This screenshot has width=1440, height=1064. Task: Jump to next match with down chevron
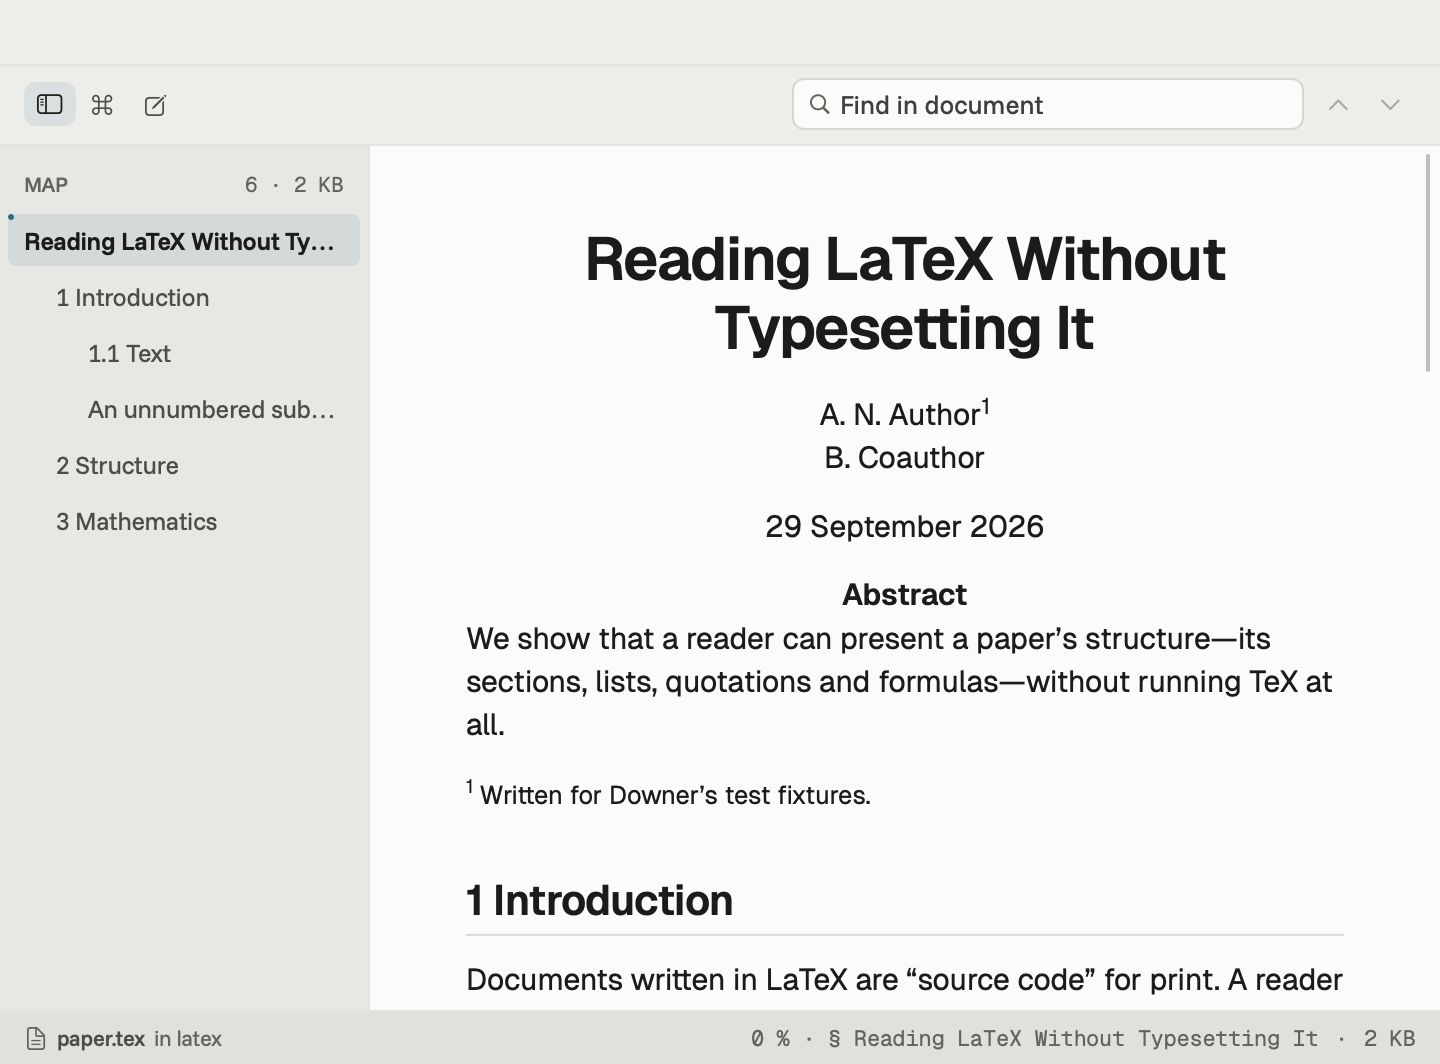[1390, 104]
